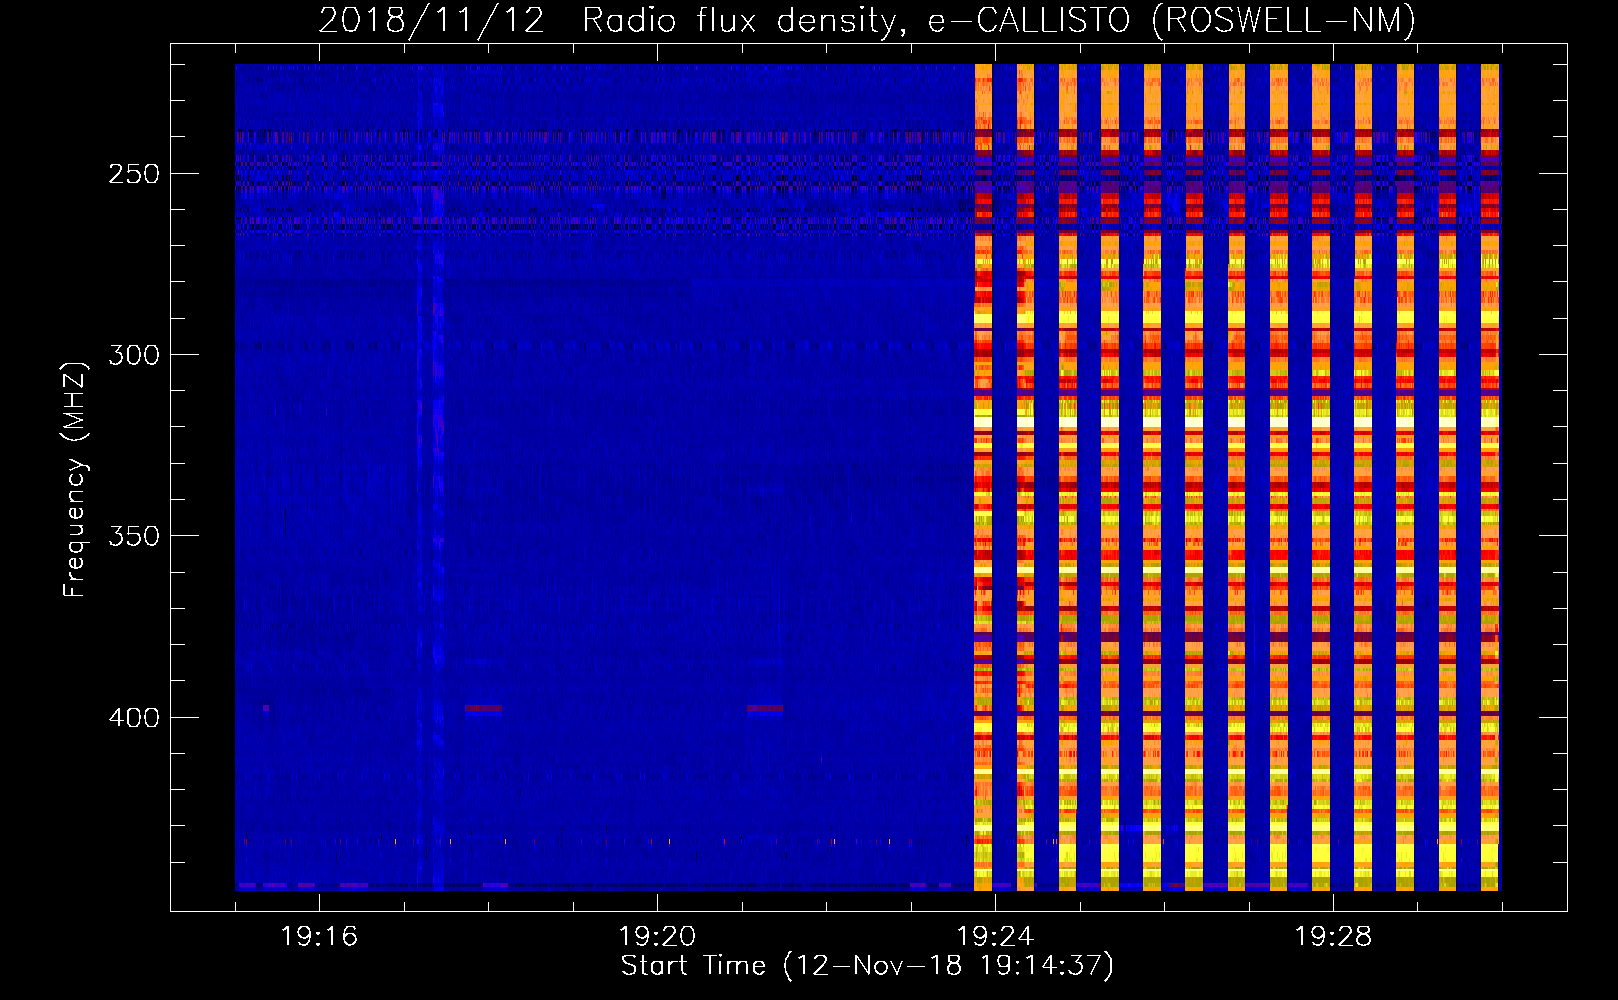Click the 19:20 time tick label

(x=657, y=937)
